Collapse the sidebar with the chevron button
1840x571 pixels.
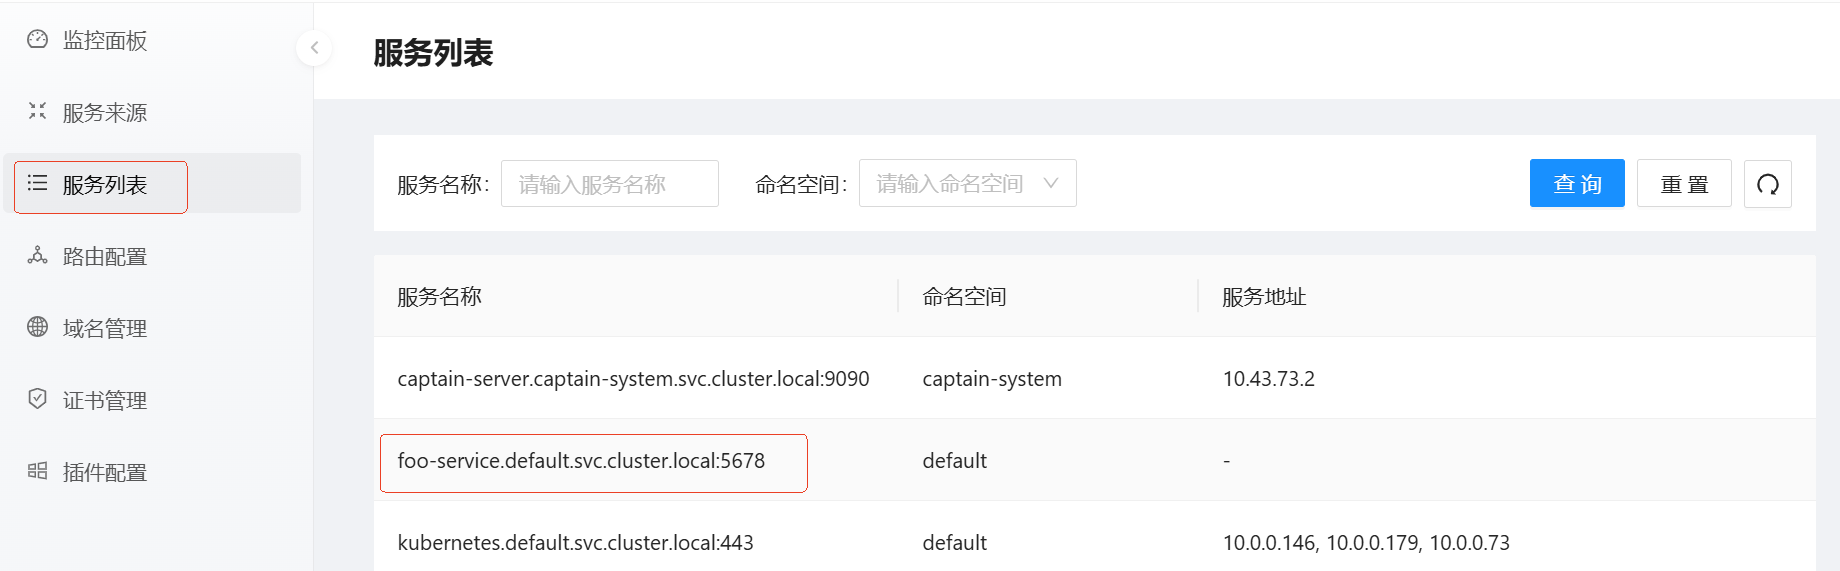coord(314,47)
